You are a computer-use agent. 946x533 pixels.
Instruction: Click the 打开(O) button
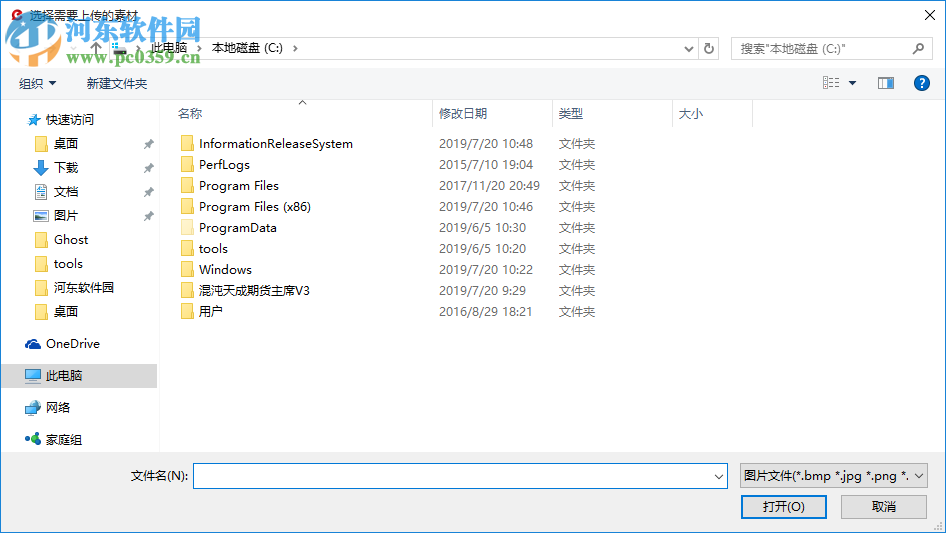tap(784, 506)
